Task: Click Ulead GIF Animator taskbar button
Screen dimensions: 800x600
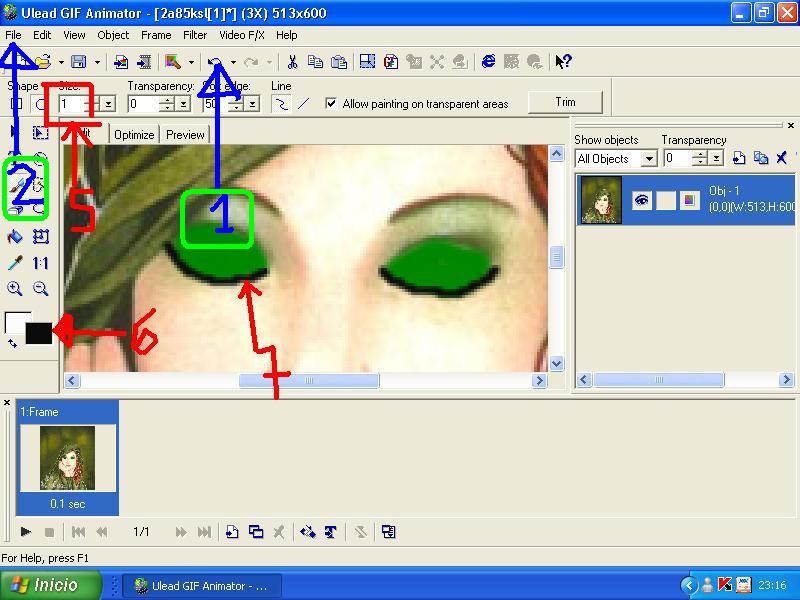Action: pos(202,586)
